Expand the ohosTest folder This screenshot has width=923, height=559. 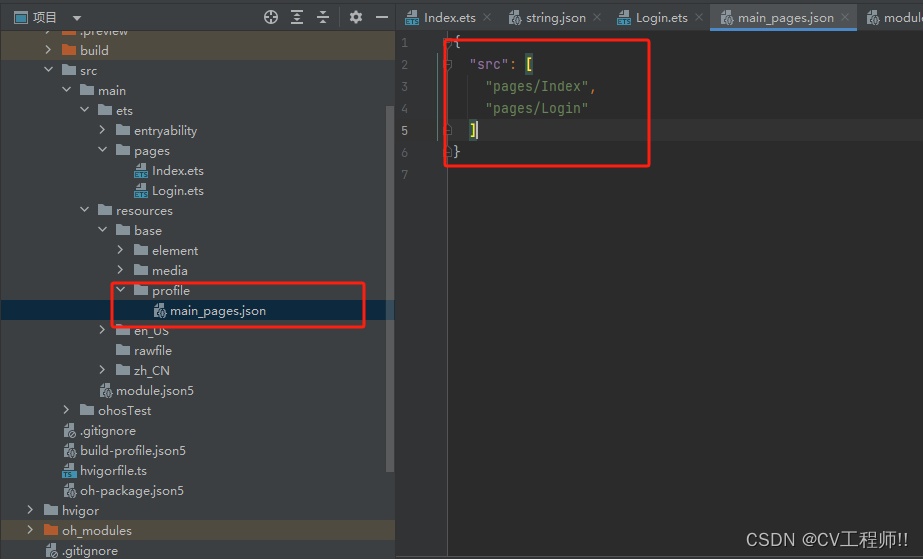[x=67, y=410]
